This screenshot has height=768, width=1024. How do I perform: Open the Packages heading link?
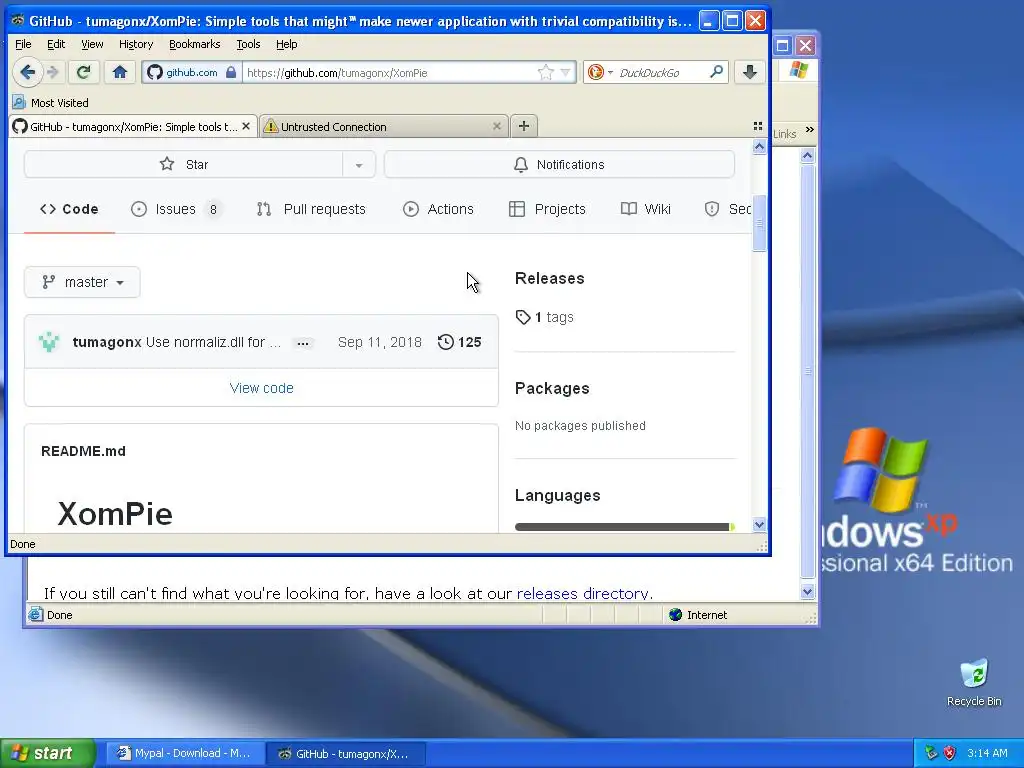click(x=552, y=388)
